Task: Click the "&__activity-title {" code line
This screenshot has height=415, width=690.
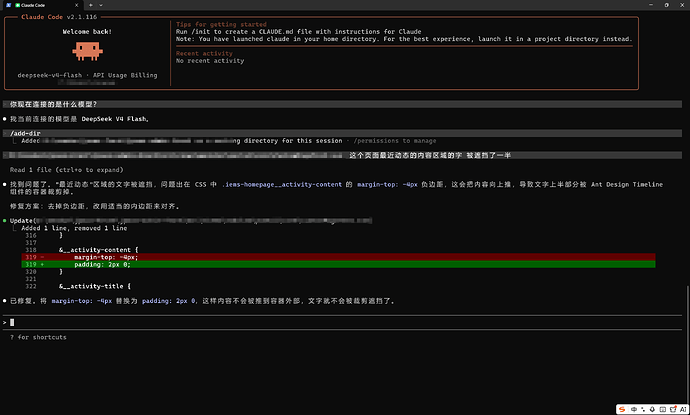Action: point(95,286)
